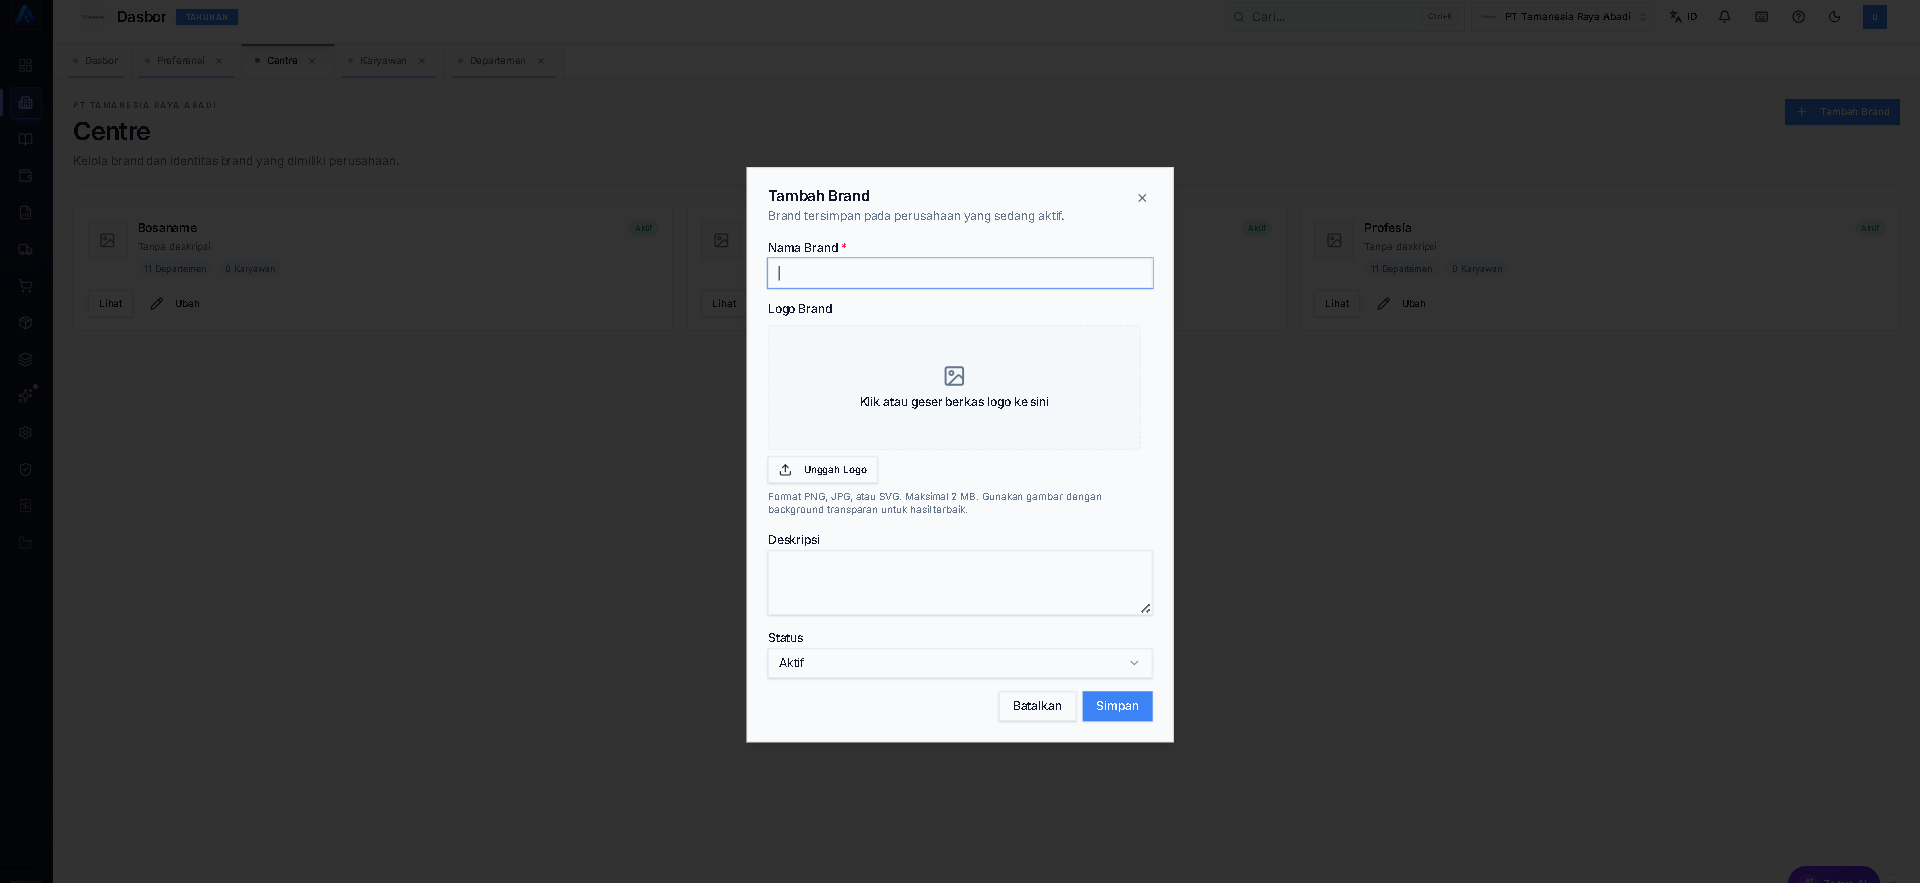Open the dashboard grid icon in sidebar
Image resolution: width=1920 pixels, height=883 pixels.
pos(26,66)
